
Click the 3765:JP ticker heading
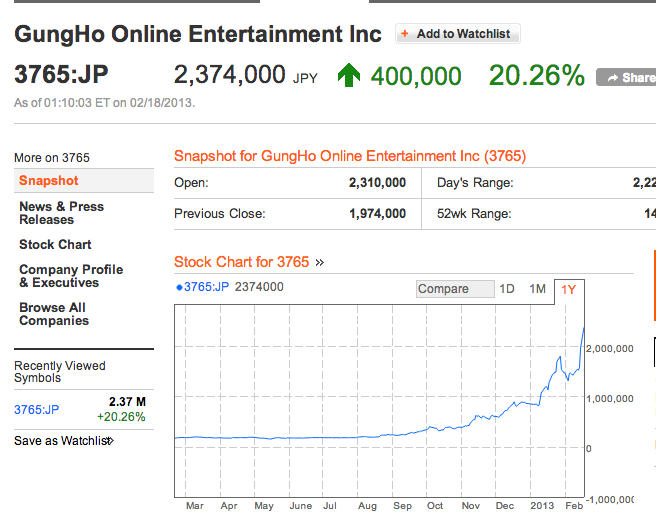(x=61, y=74)
